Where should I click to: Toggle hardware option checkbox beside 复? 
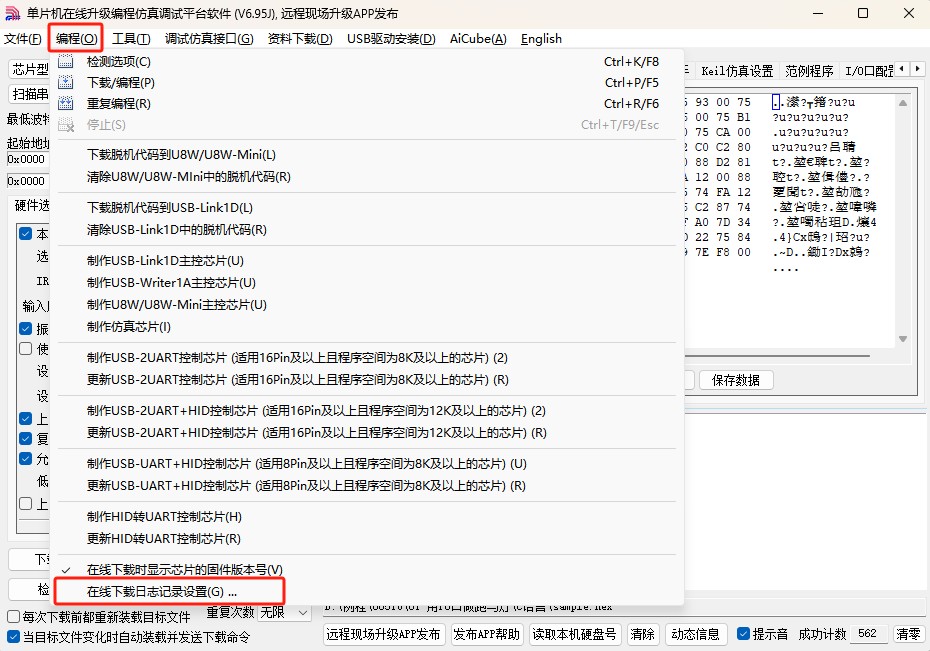pos(26,438)
